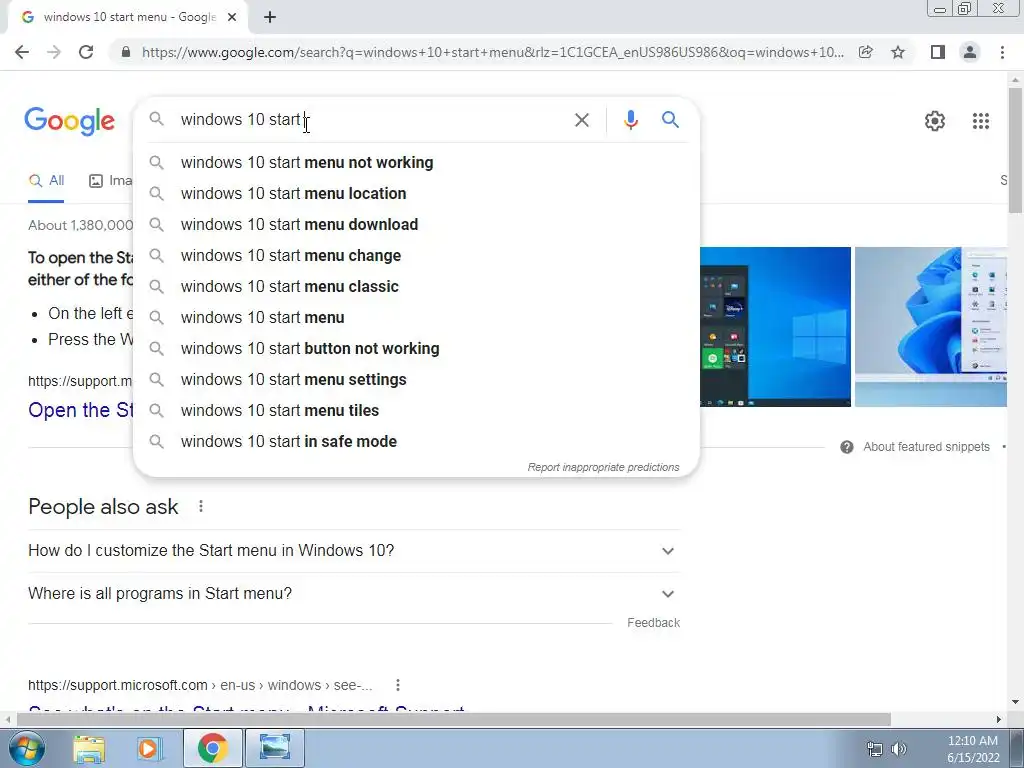This screenshot has height=768, width=1024.
Task: Click the horizontal scrollbar thumb
Action: pos(453,719)
